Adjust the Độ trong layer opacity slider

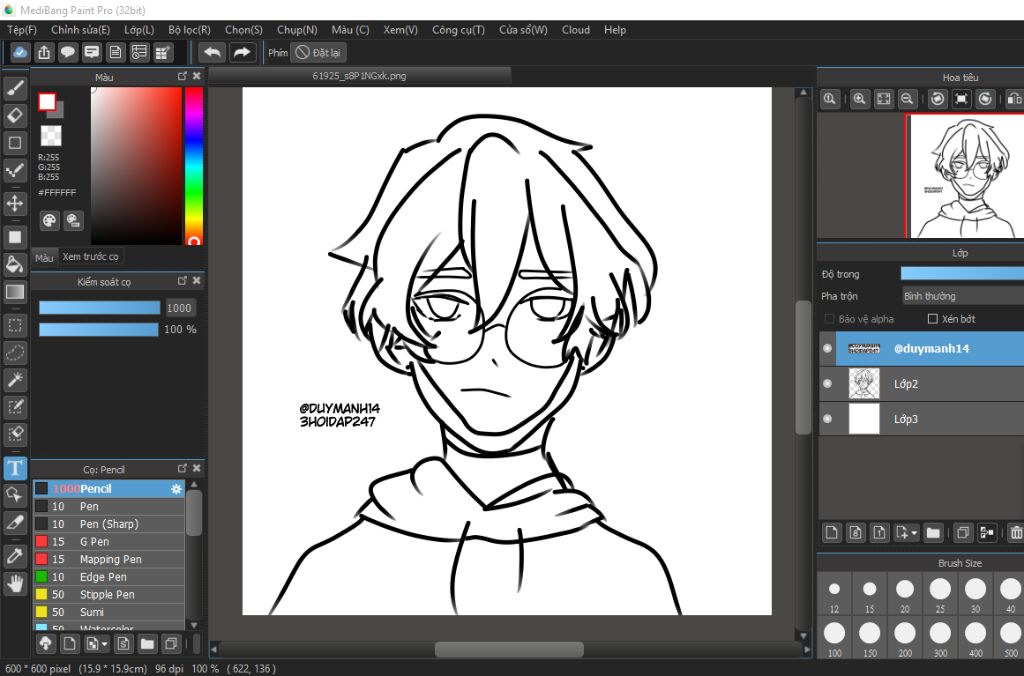click(x=962, y=274)
